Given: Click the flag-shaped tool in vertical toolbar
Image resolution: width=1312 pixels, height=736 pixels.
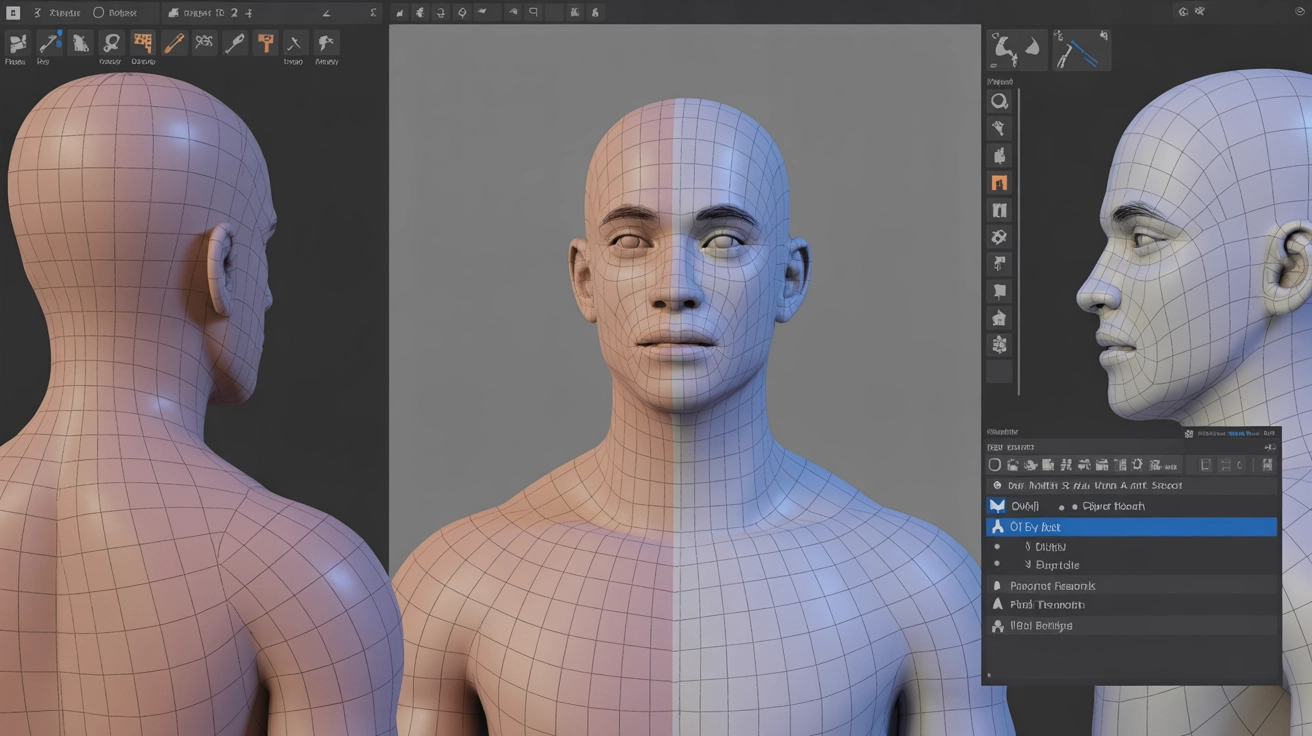Looking at the screenshot, I should pos(999,291).
